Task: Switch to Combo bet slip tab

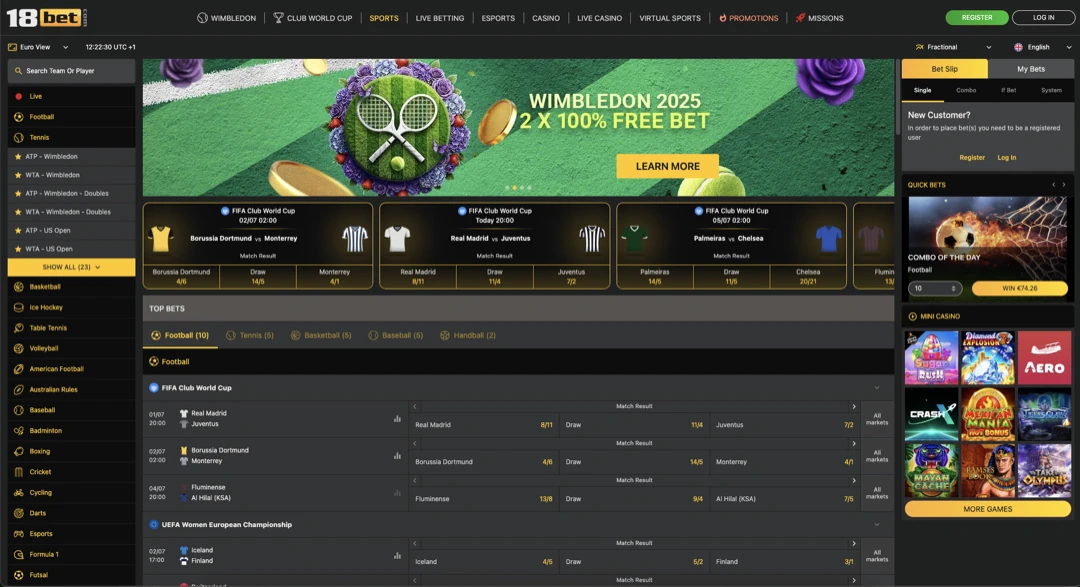Action: (x=966, y=90)
